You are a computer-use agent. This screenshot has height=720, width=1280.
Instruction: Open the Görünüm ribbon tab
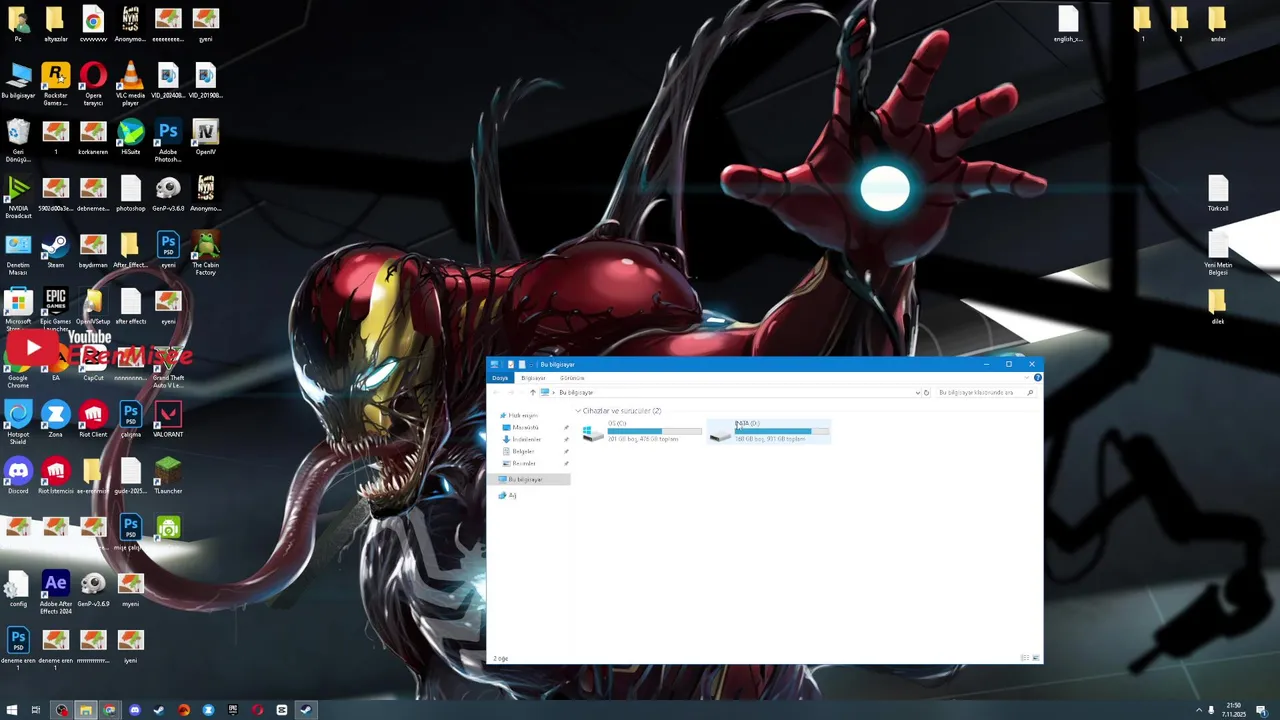[572, 378]
